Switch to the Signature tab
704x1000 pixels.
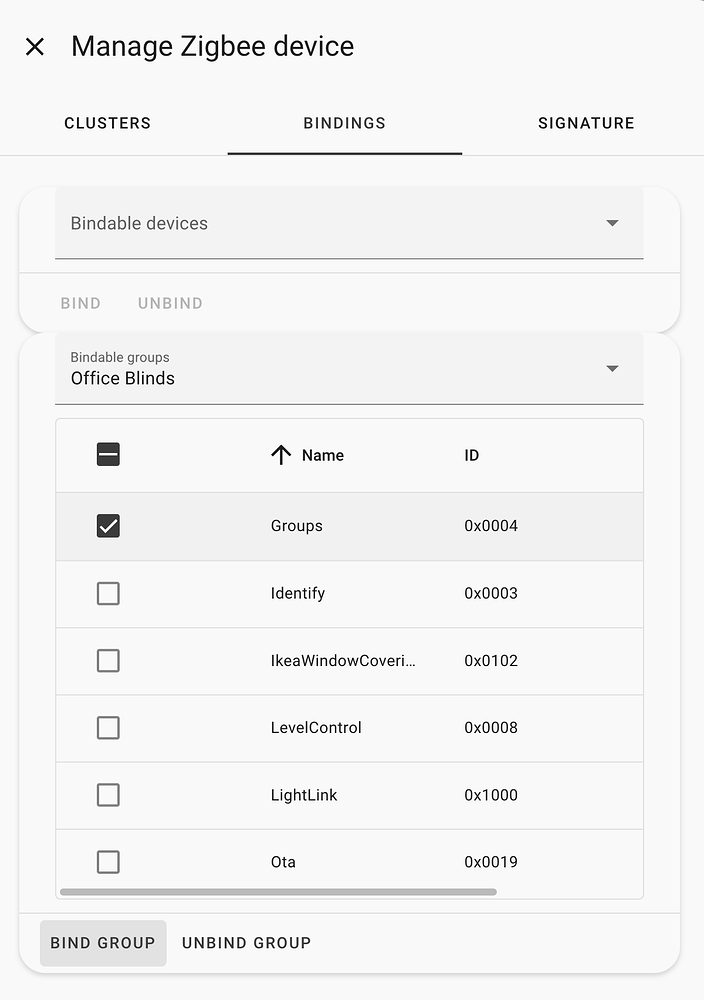(x=586, y=123)
